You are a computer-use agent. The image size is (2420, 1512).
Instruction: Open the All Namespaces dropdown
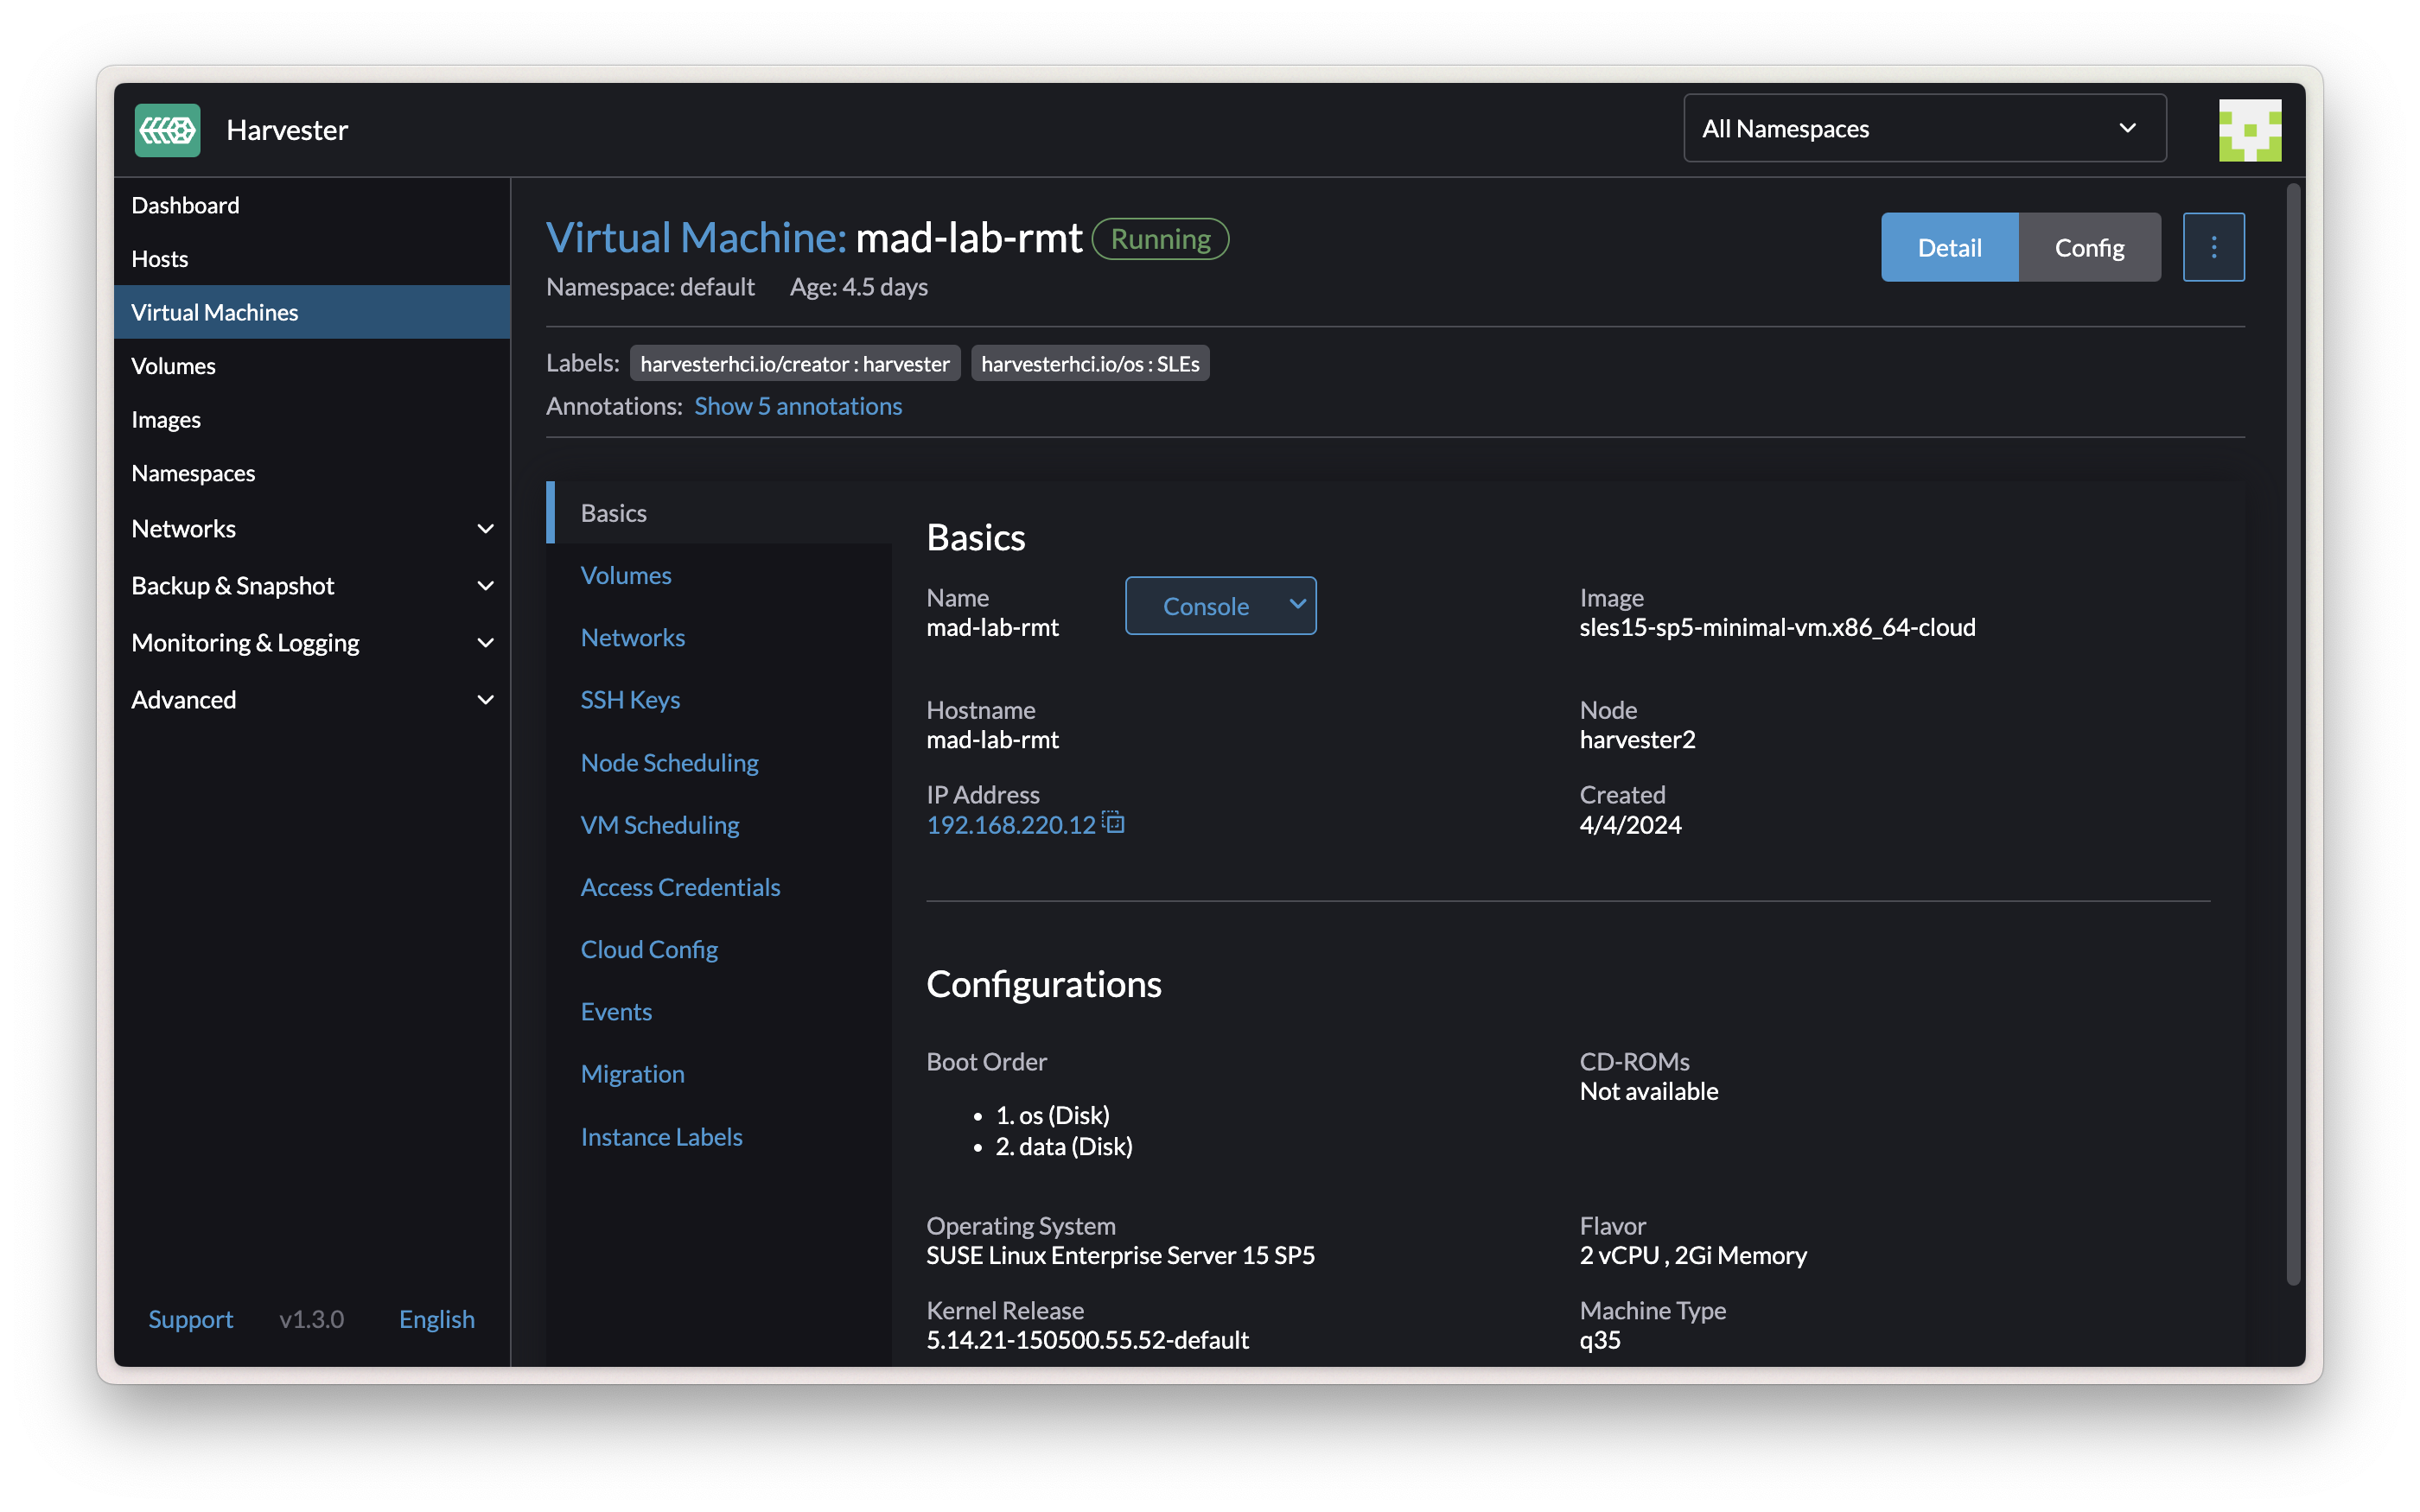tap(1923, 129)
